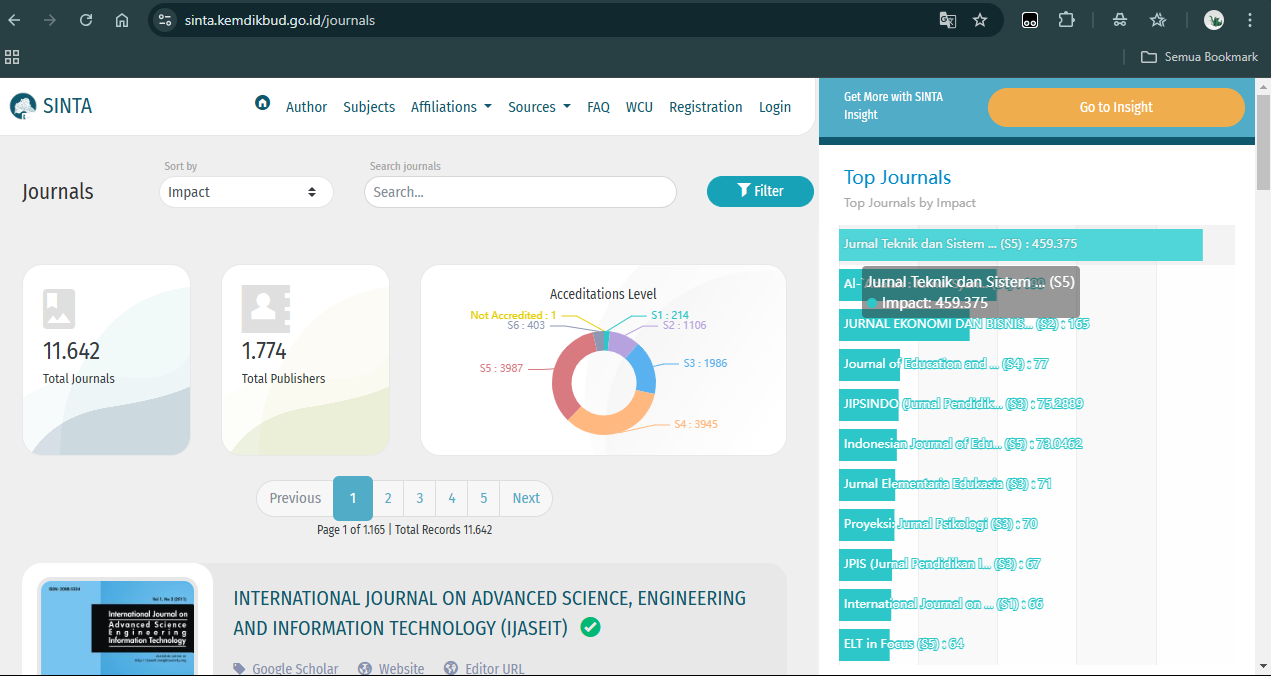Reload the page with browser refresh icon
Screen dimensions: 1271x676
tap(86, 20)
